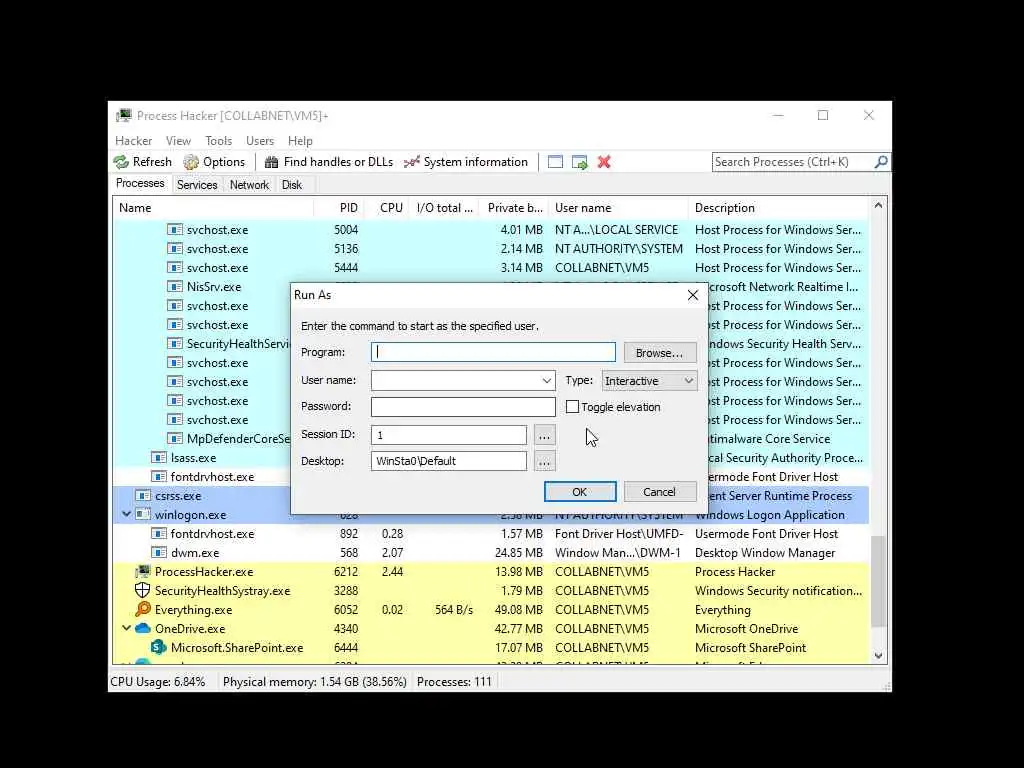Image resolution: width=1024 pixels, height=768 pixels.
Task: Collapse the winlogon.exe tree node
Action: coord(126,515)
